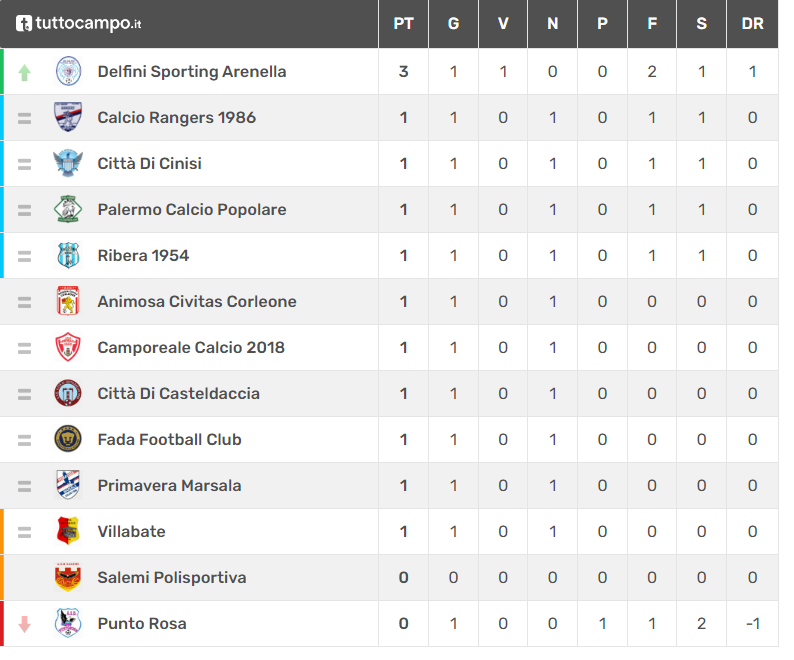Select the DR column header

(752, 24)
